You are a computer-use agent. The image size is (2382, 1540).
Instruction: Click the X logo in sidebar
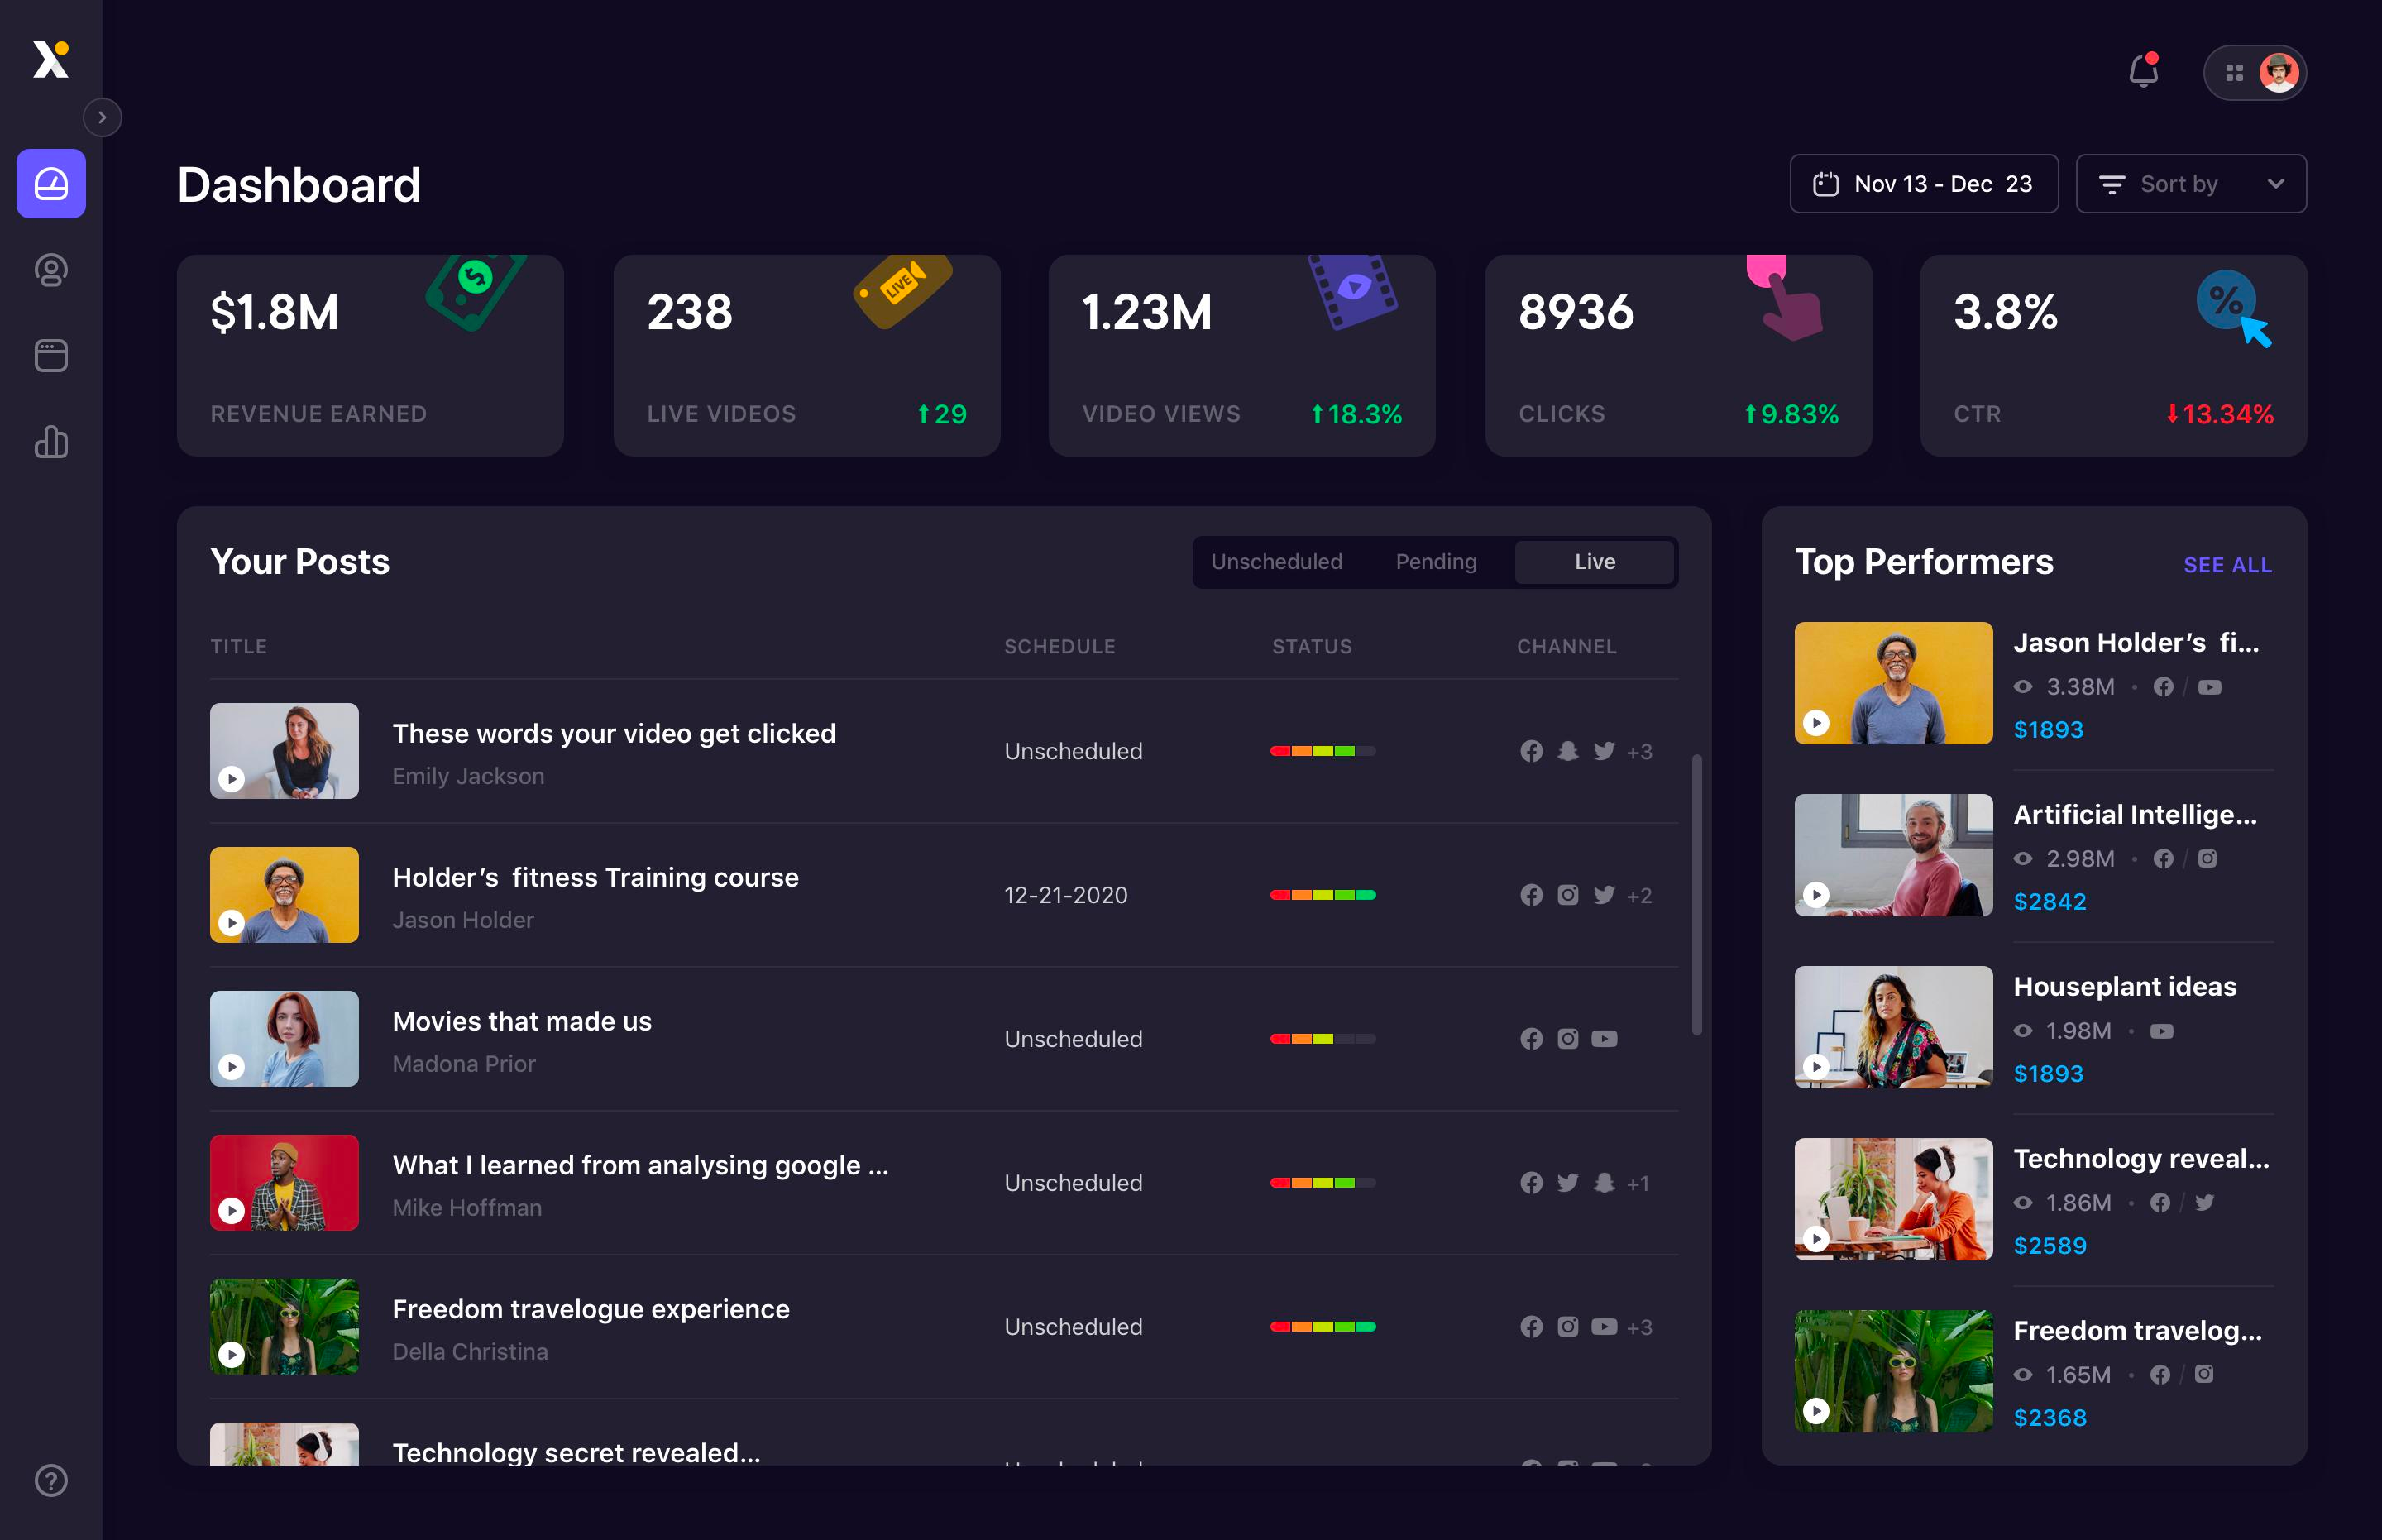[x=50, y=59]
